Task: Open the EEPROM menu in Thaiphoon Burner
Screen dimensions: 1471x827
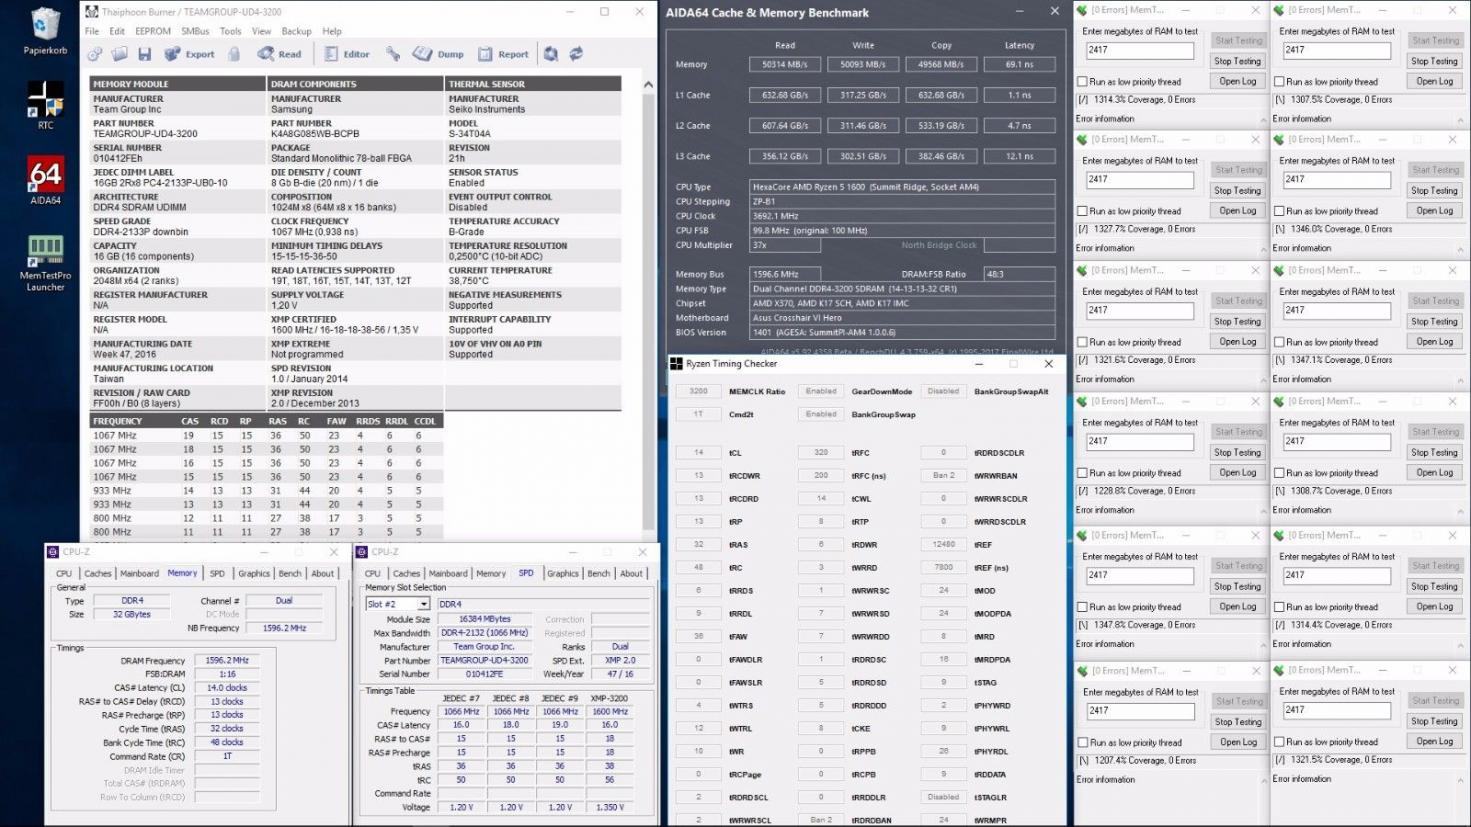Action: click(153, 31)
